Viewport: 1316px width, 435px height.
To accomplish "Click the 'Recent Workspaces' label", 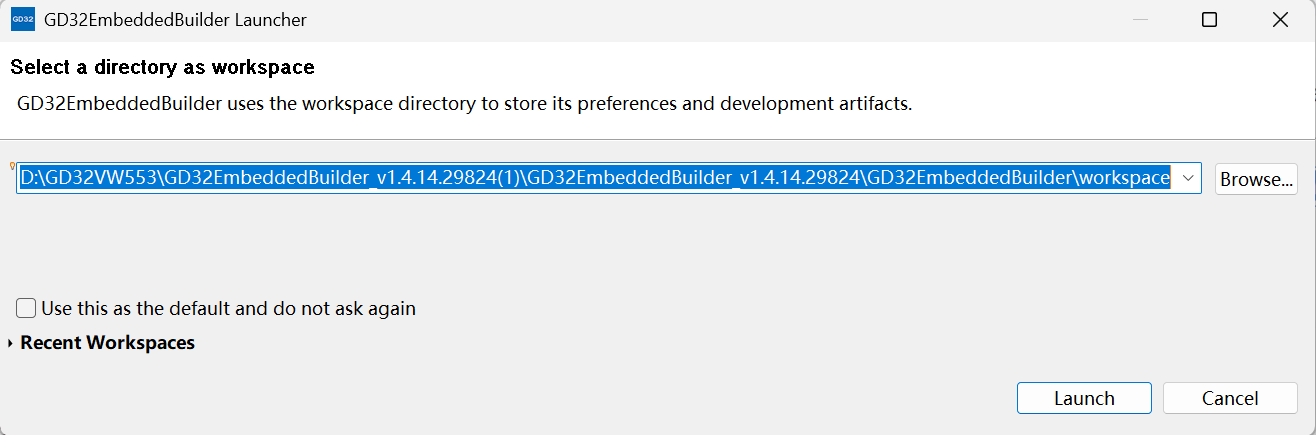I will pyautogui.click(x=108, y=343).
